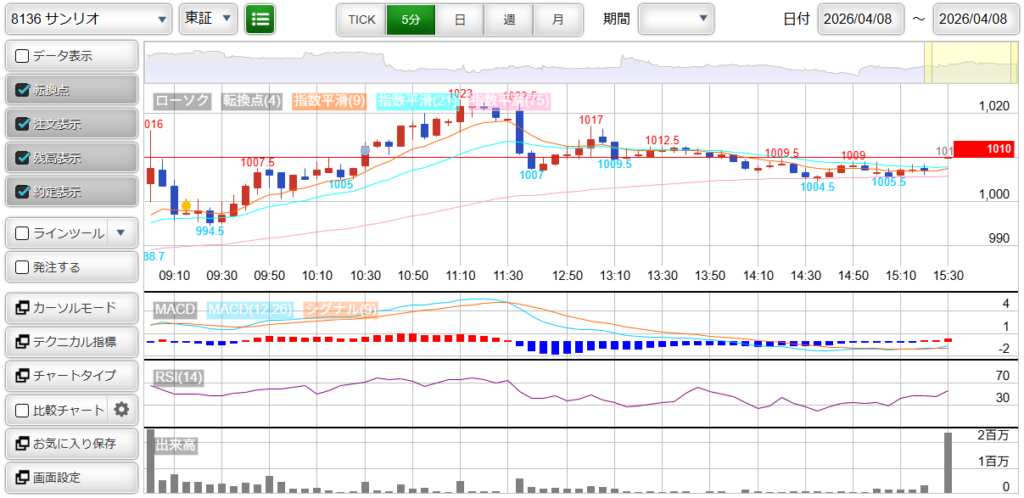Open テクニカル指標 panel via its icon
Image resolution: width=1024 pixels, height=498 pixels.
coord(22,341)
